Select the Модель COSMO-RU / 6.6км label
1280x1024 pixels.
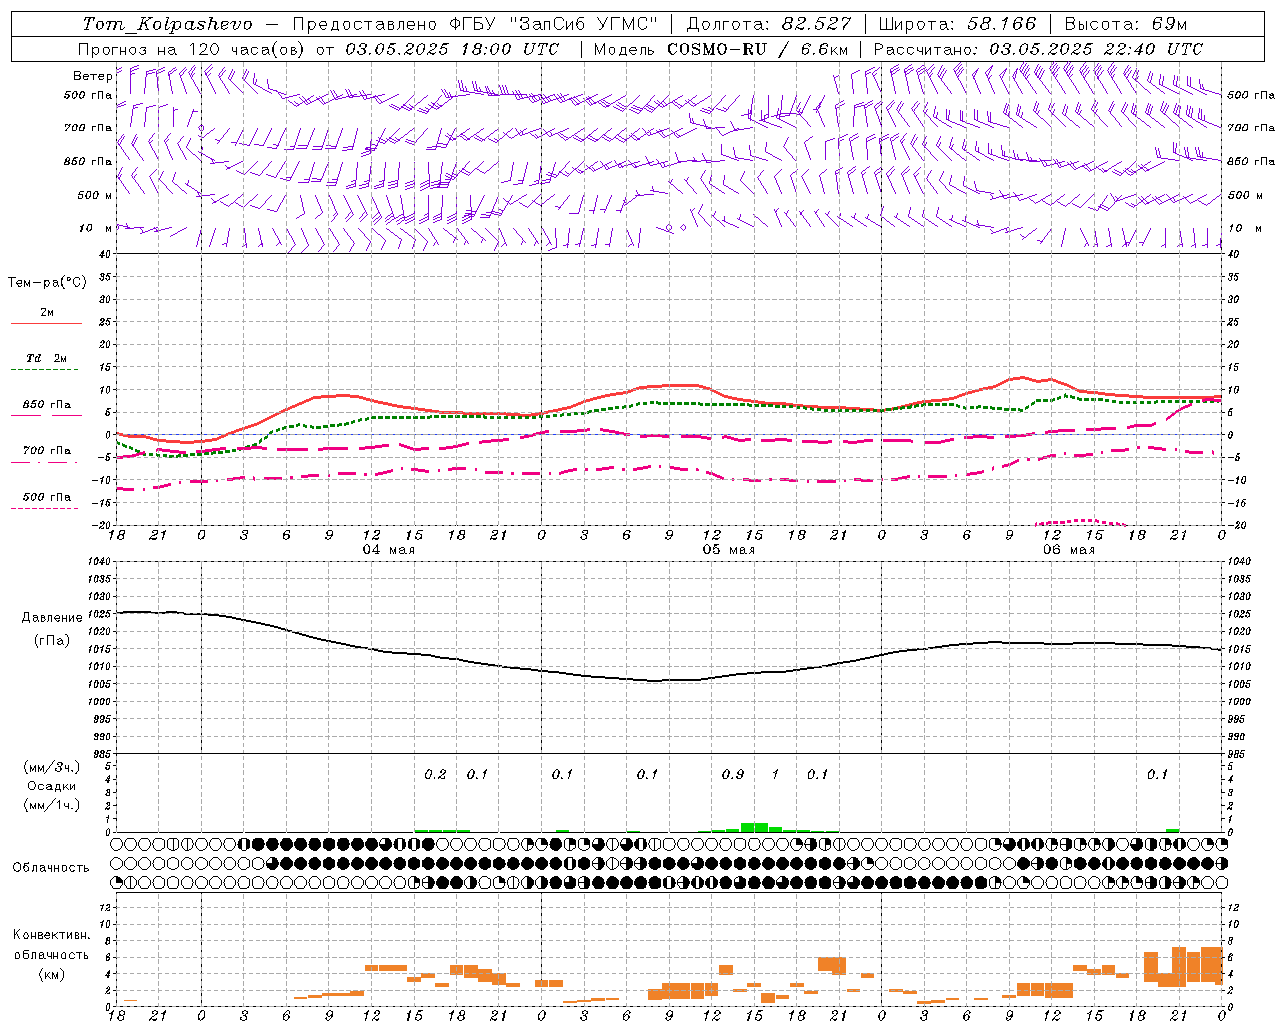[x=720, y=49]
